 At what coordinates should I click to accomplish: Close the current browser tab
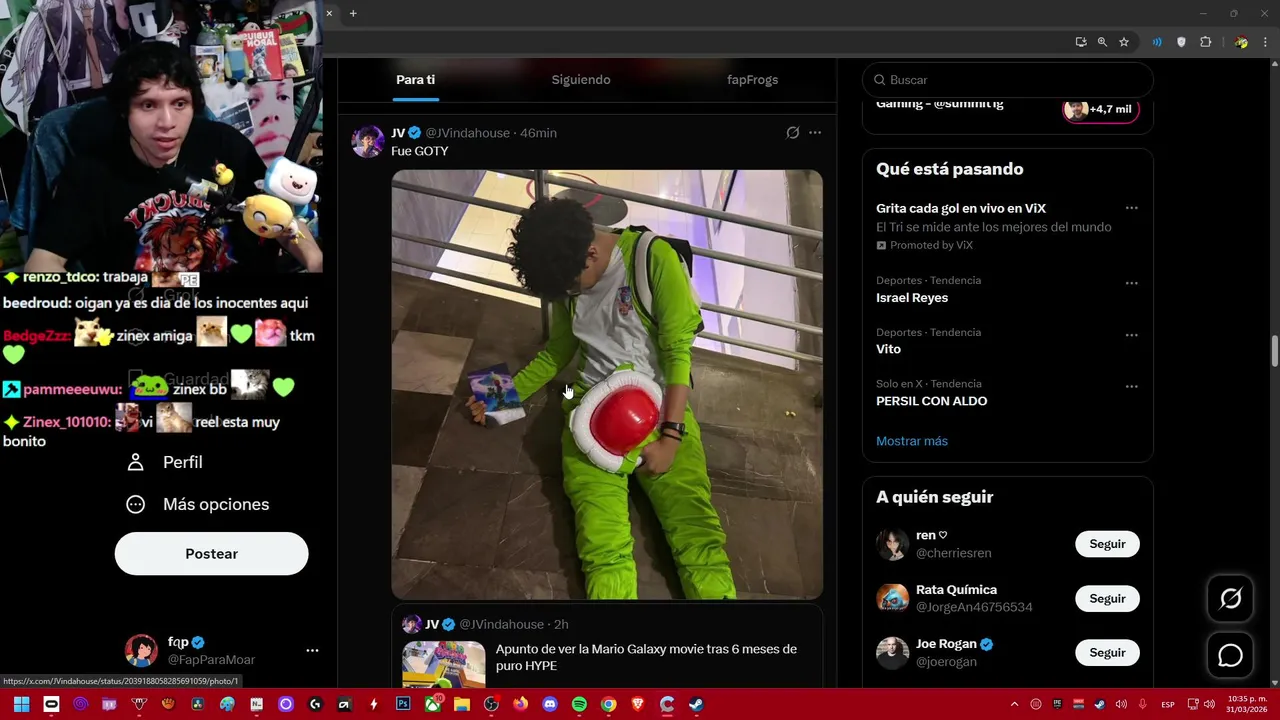(x=329, y=13)
